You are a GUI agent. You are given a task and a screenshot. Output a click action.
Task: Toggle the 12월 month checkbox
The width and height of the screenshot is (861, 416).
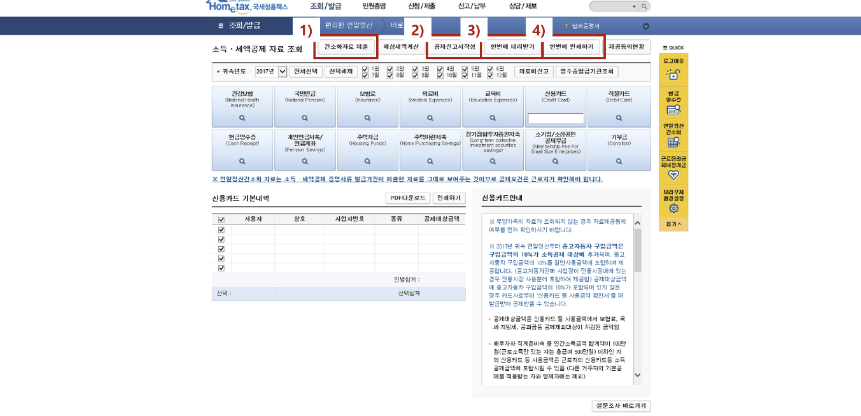(x=490, y=75)
